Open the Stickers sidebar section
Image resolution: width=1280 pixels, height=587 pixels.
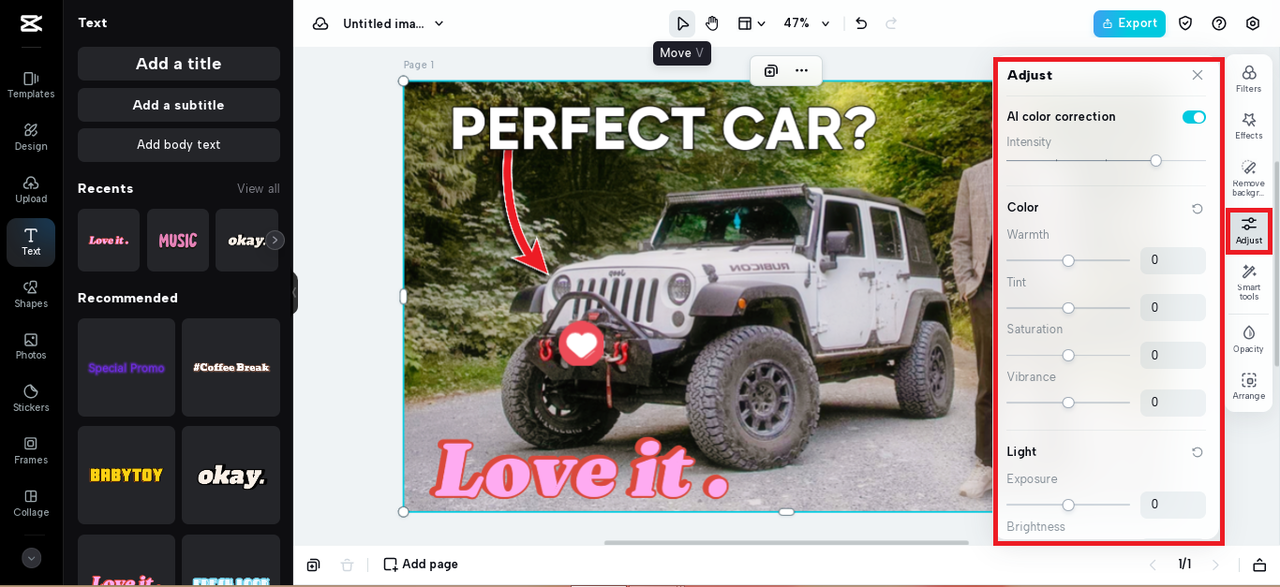pyautogui.click(x=31, y=398)
